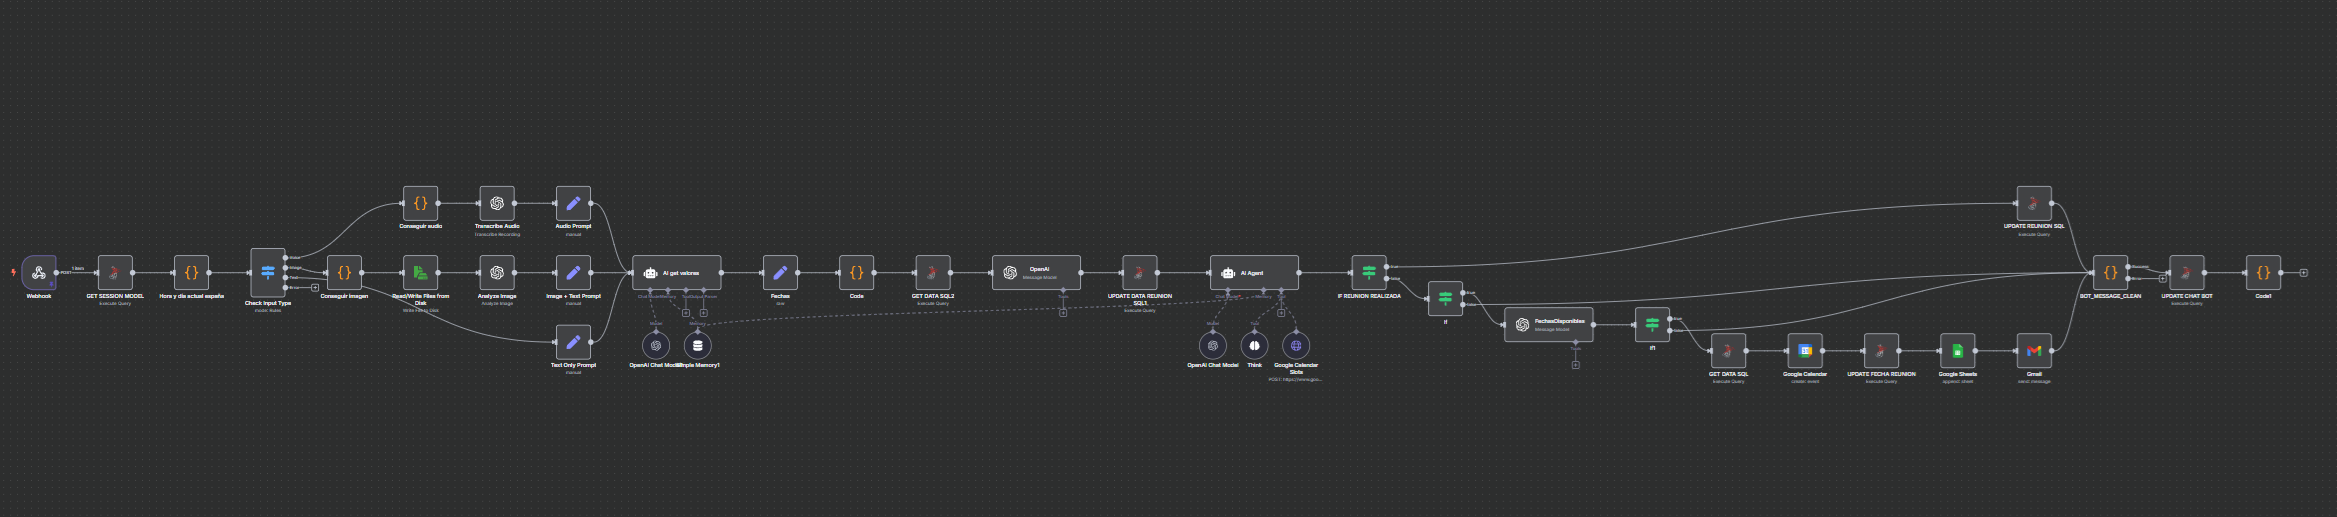Open the Google Sheets append node
2337x517 pixels.
click(1958, 350)
